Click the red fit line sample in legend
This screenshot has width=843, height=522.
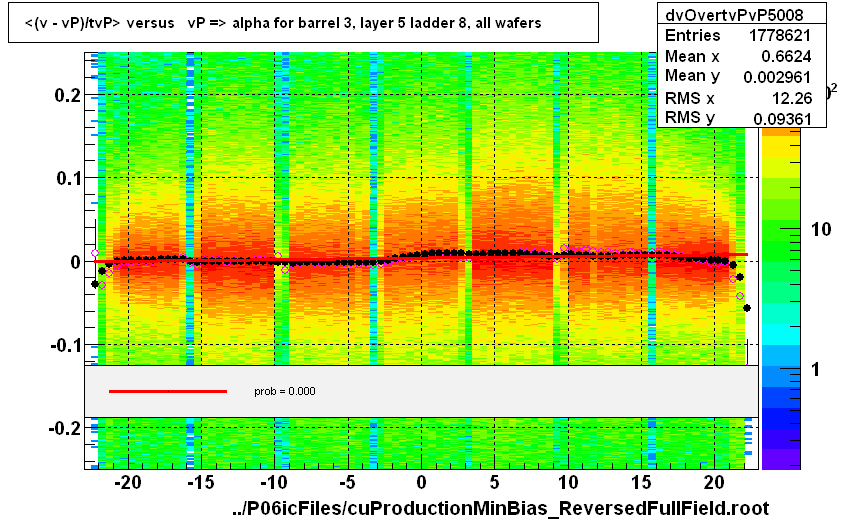click(x=168, y=391)
